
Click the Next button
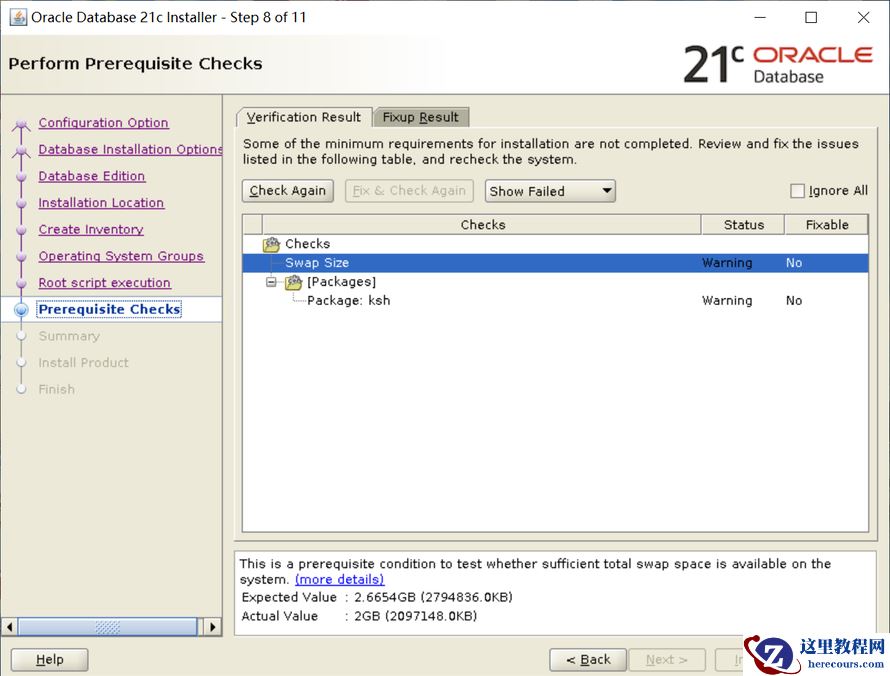click(667, 660)
